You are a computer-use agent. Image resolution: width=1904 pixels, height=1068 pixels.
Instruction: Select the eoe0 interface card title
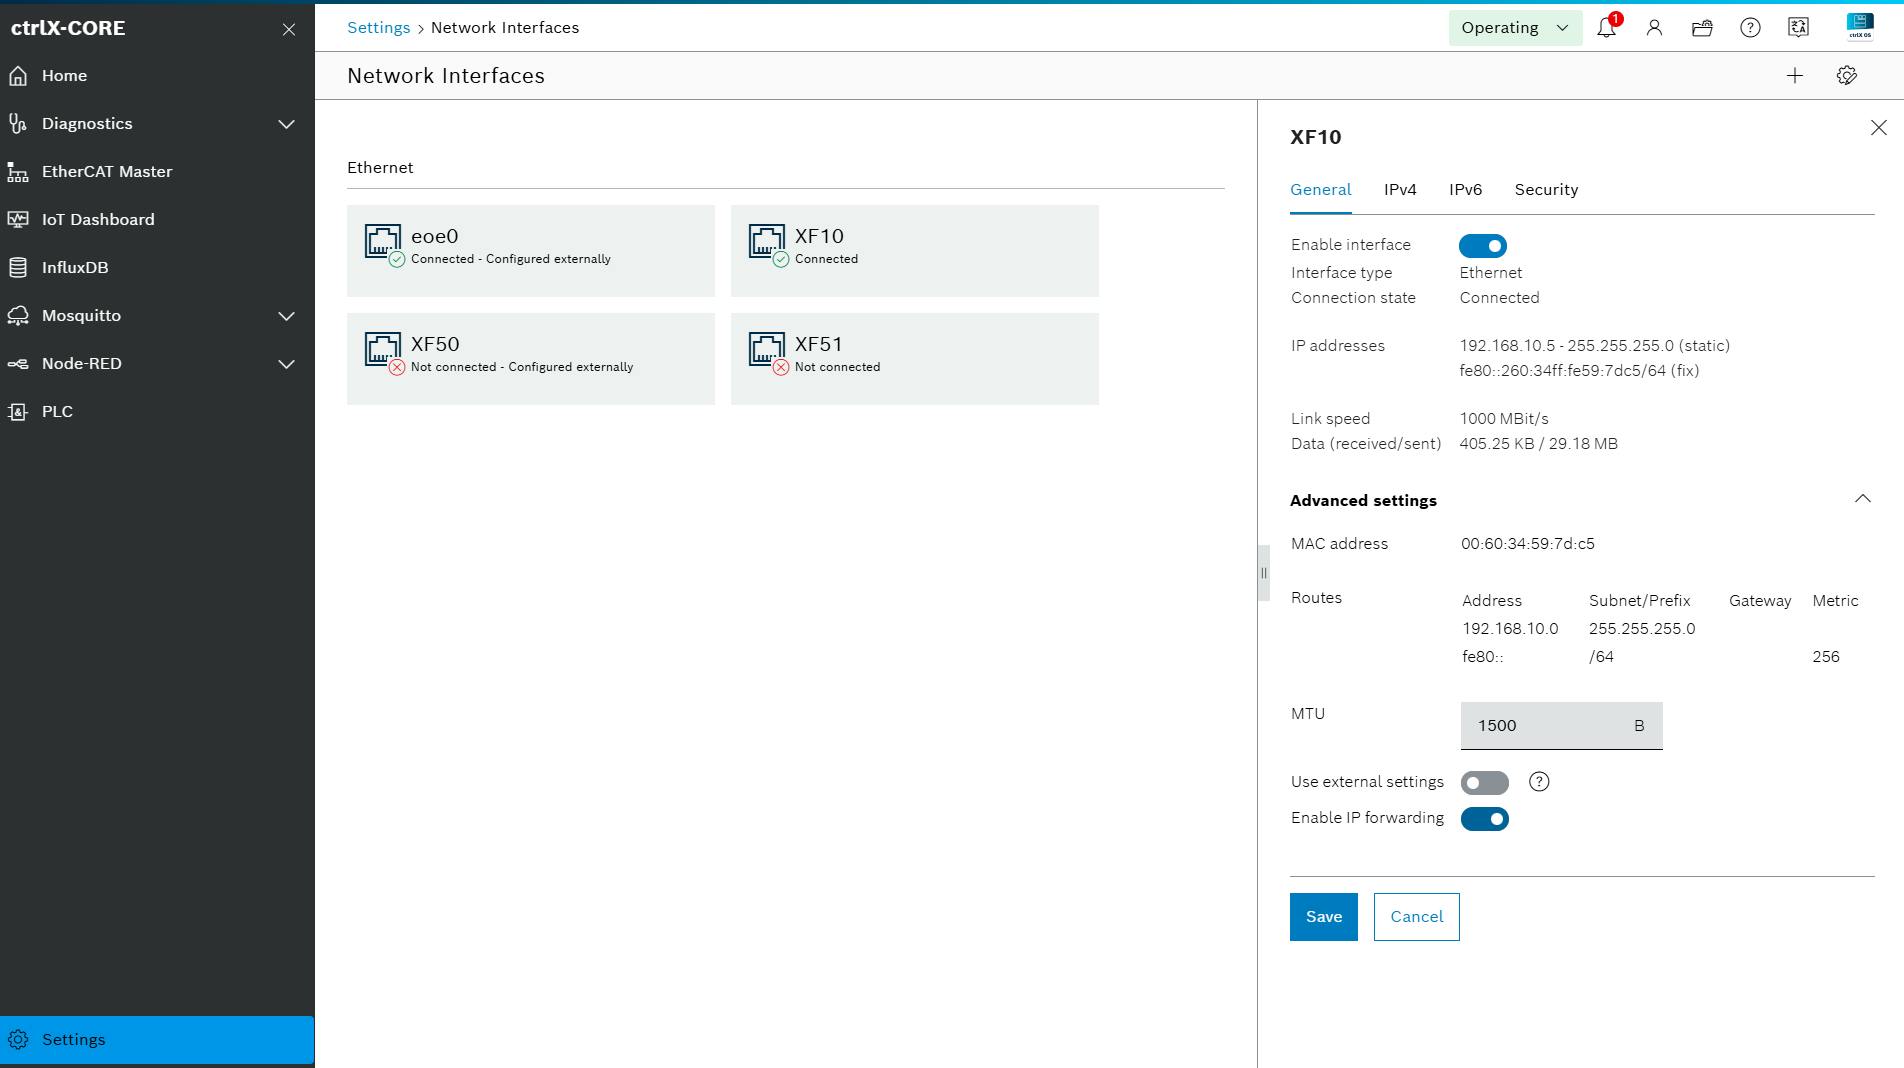coord(434,236)
